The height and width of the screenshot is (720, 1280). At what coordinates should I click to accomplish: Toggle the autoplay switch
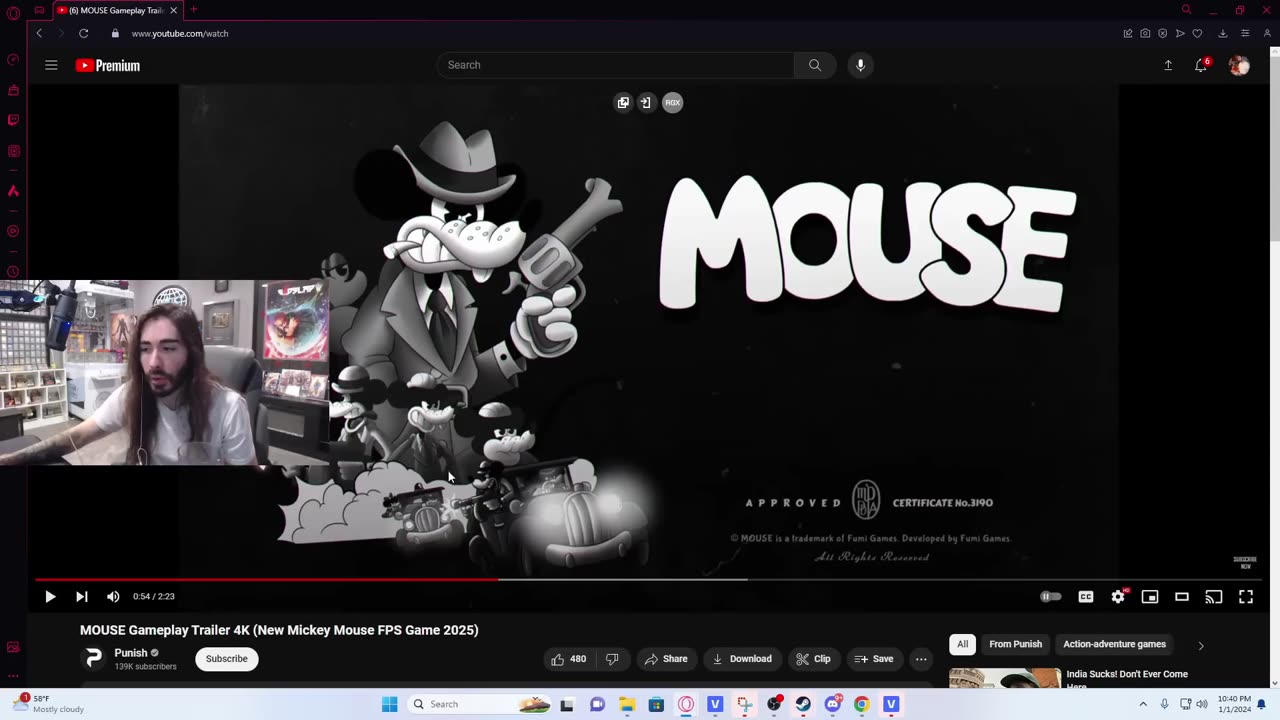1051,597
